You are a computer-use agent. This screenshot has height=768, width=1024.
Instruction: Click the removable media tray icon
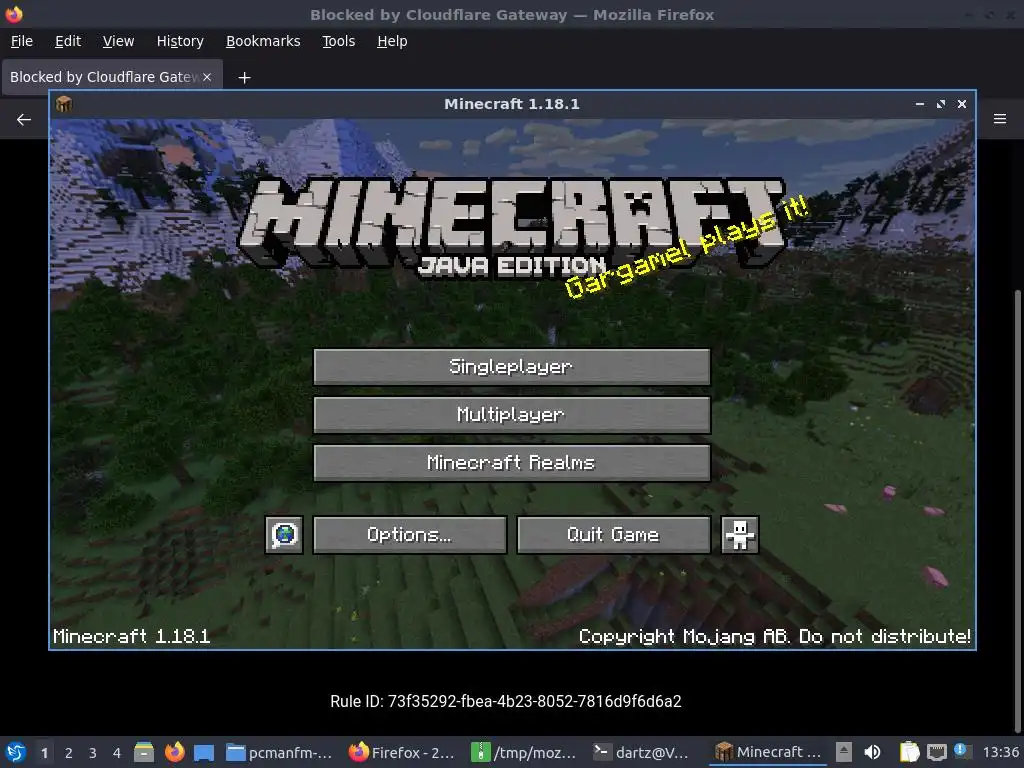844,752
